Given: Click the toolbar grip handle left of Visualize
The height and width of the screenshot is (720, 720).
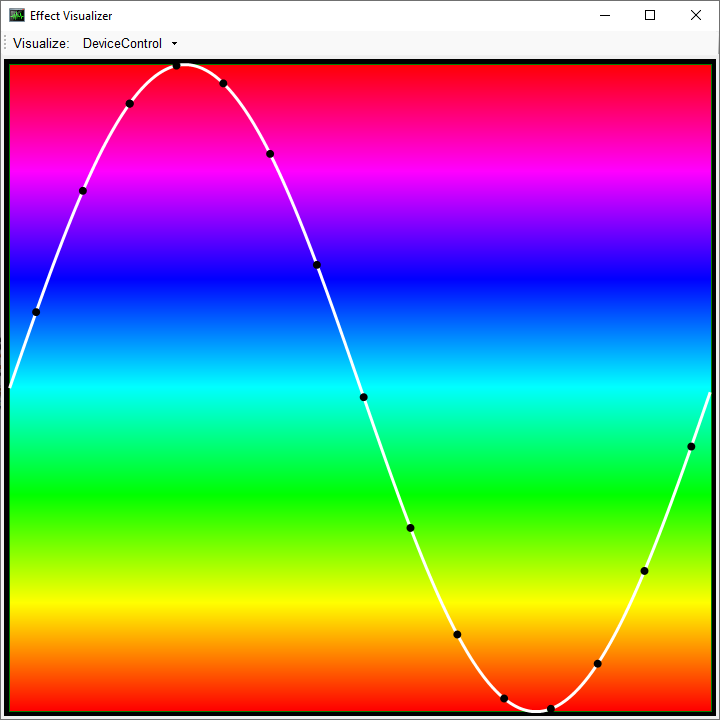Looking at the screenshot, I should click(5, 44).
